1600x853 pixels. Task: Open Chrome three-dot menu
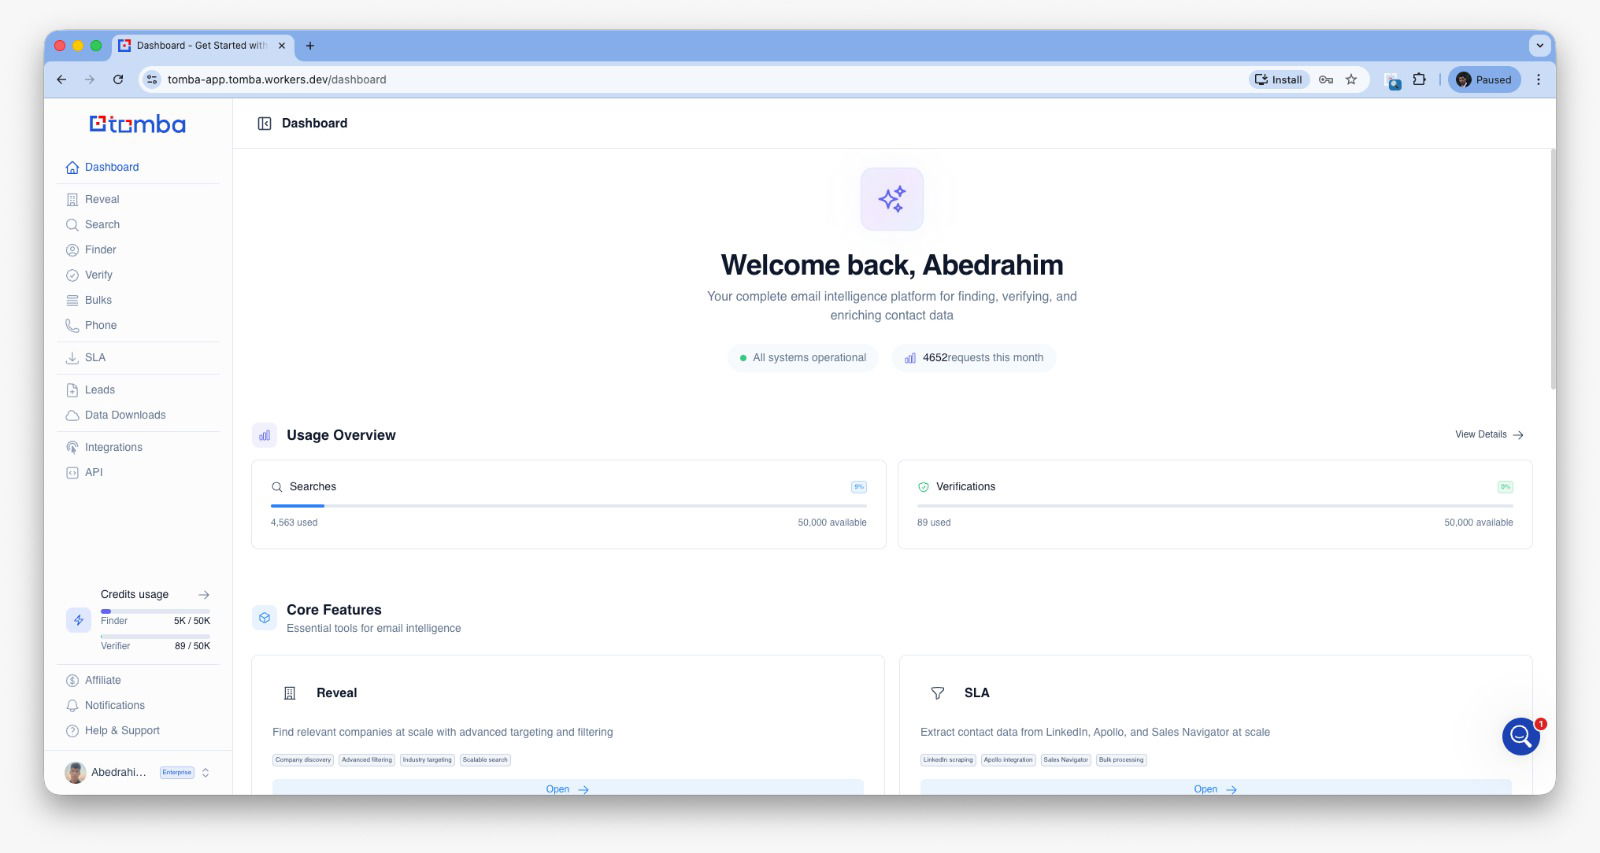click(x=1538, y=80)
